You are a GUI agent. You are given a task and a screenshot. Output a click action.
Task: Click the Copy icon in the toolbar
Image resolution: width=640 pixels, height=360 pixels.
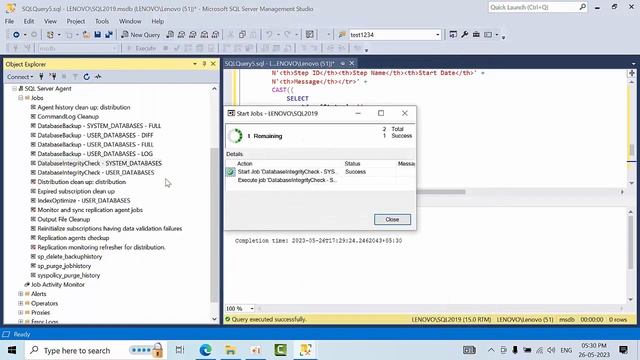click(x=242, y=35)
